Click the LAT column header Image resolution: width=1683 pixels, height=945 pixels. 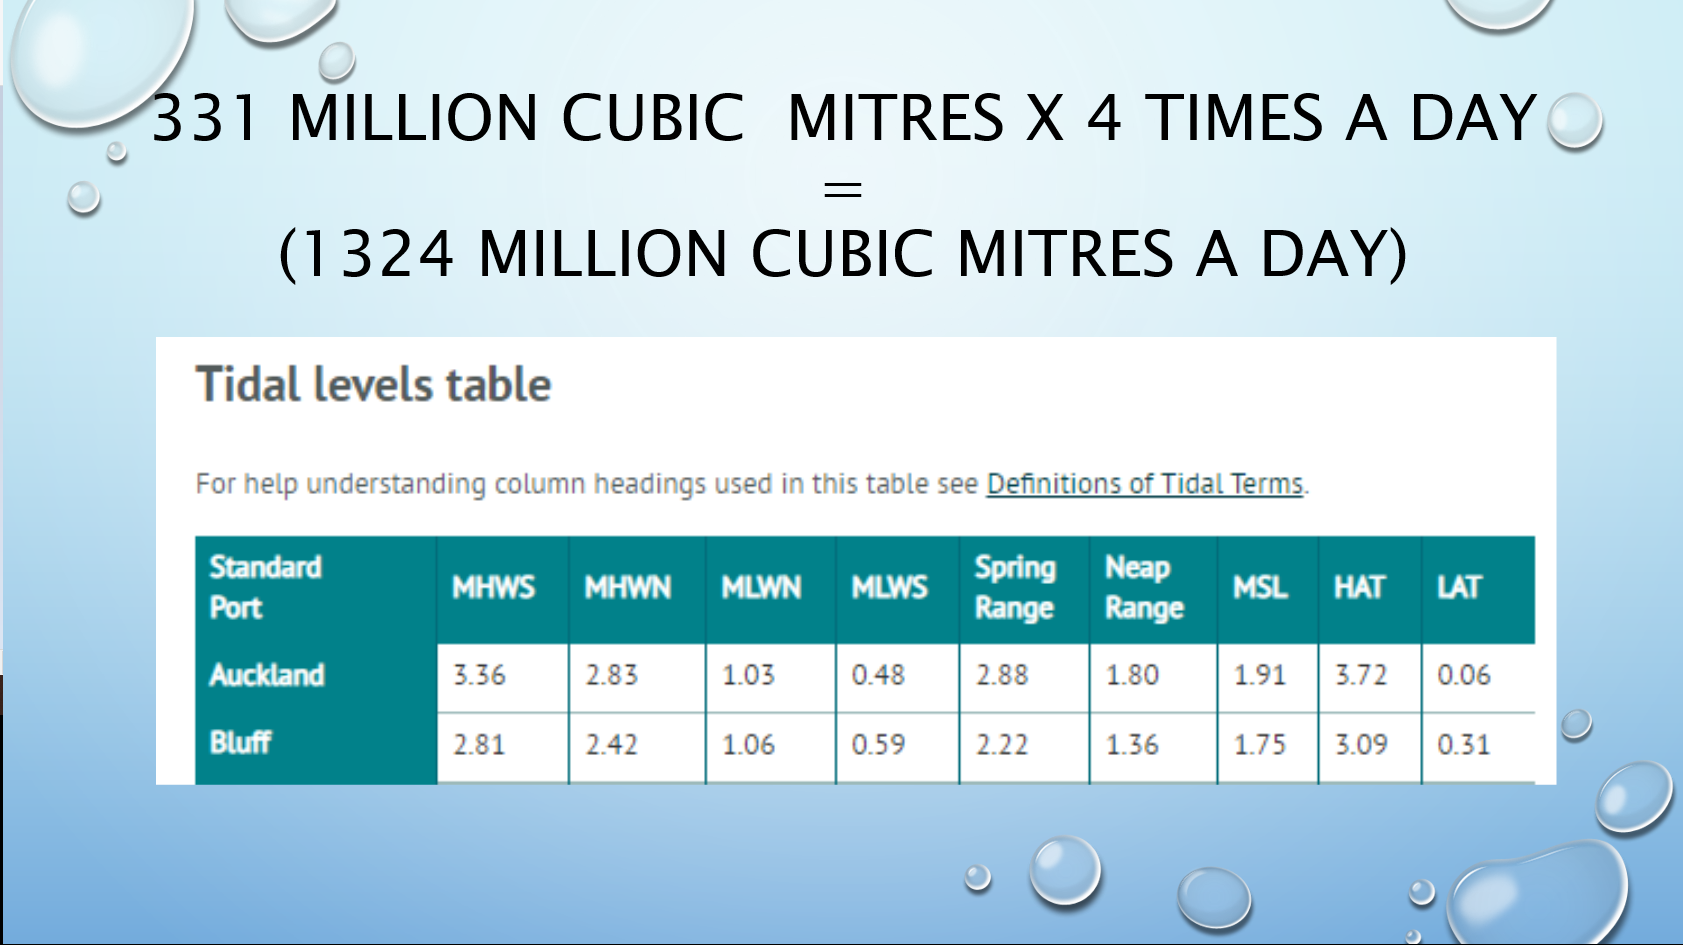(1459, 588)
